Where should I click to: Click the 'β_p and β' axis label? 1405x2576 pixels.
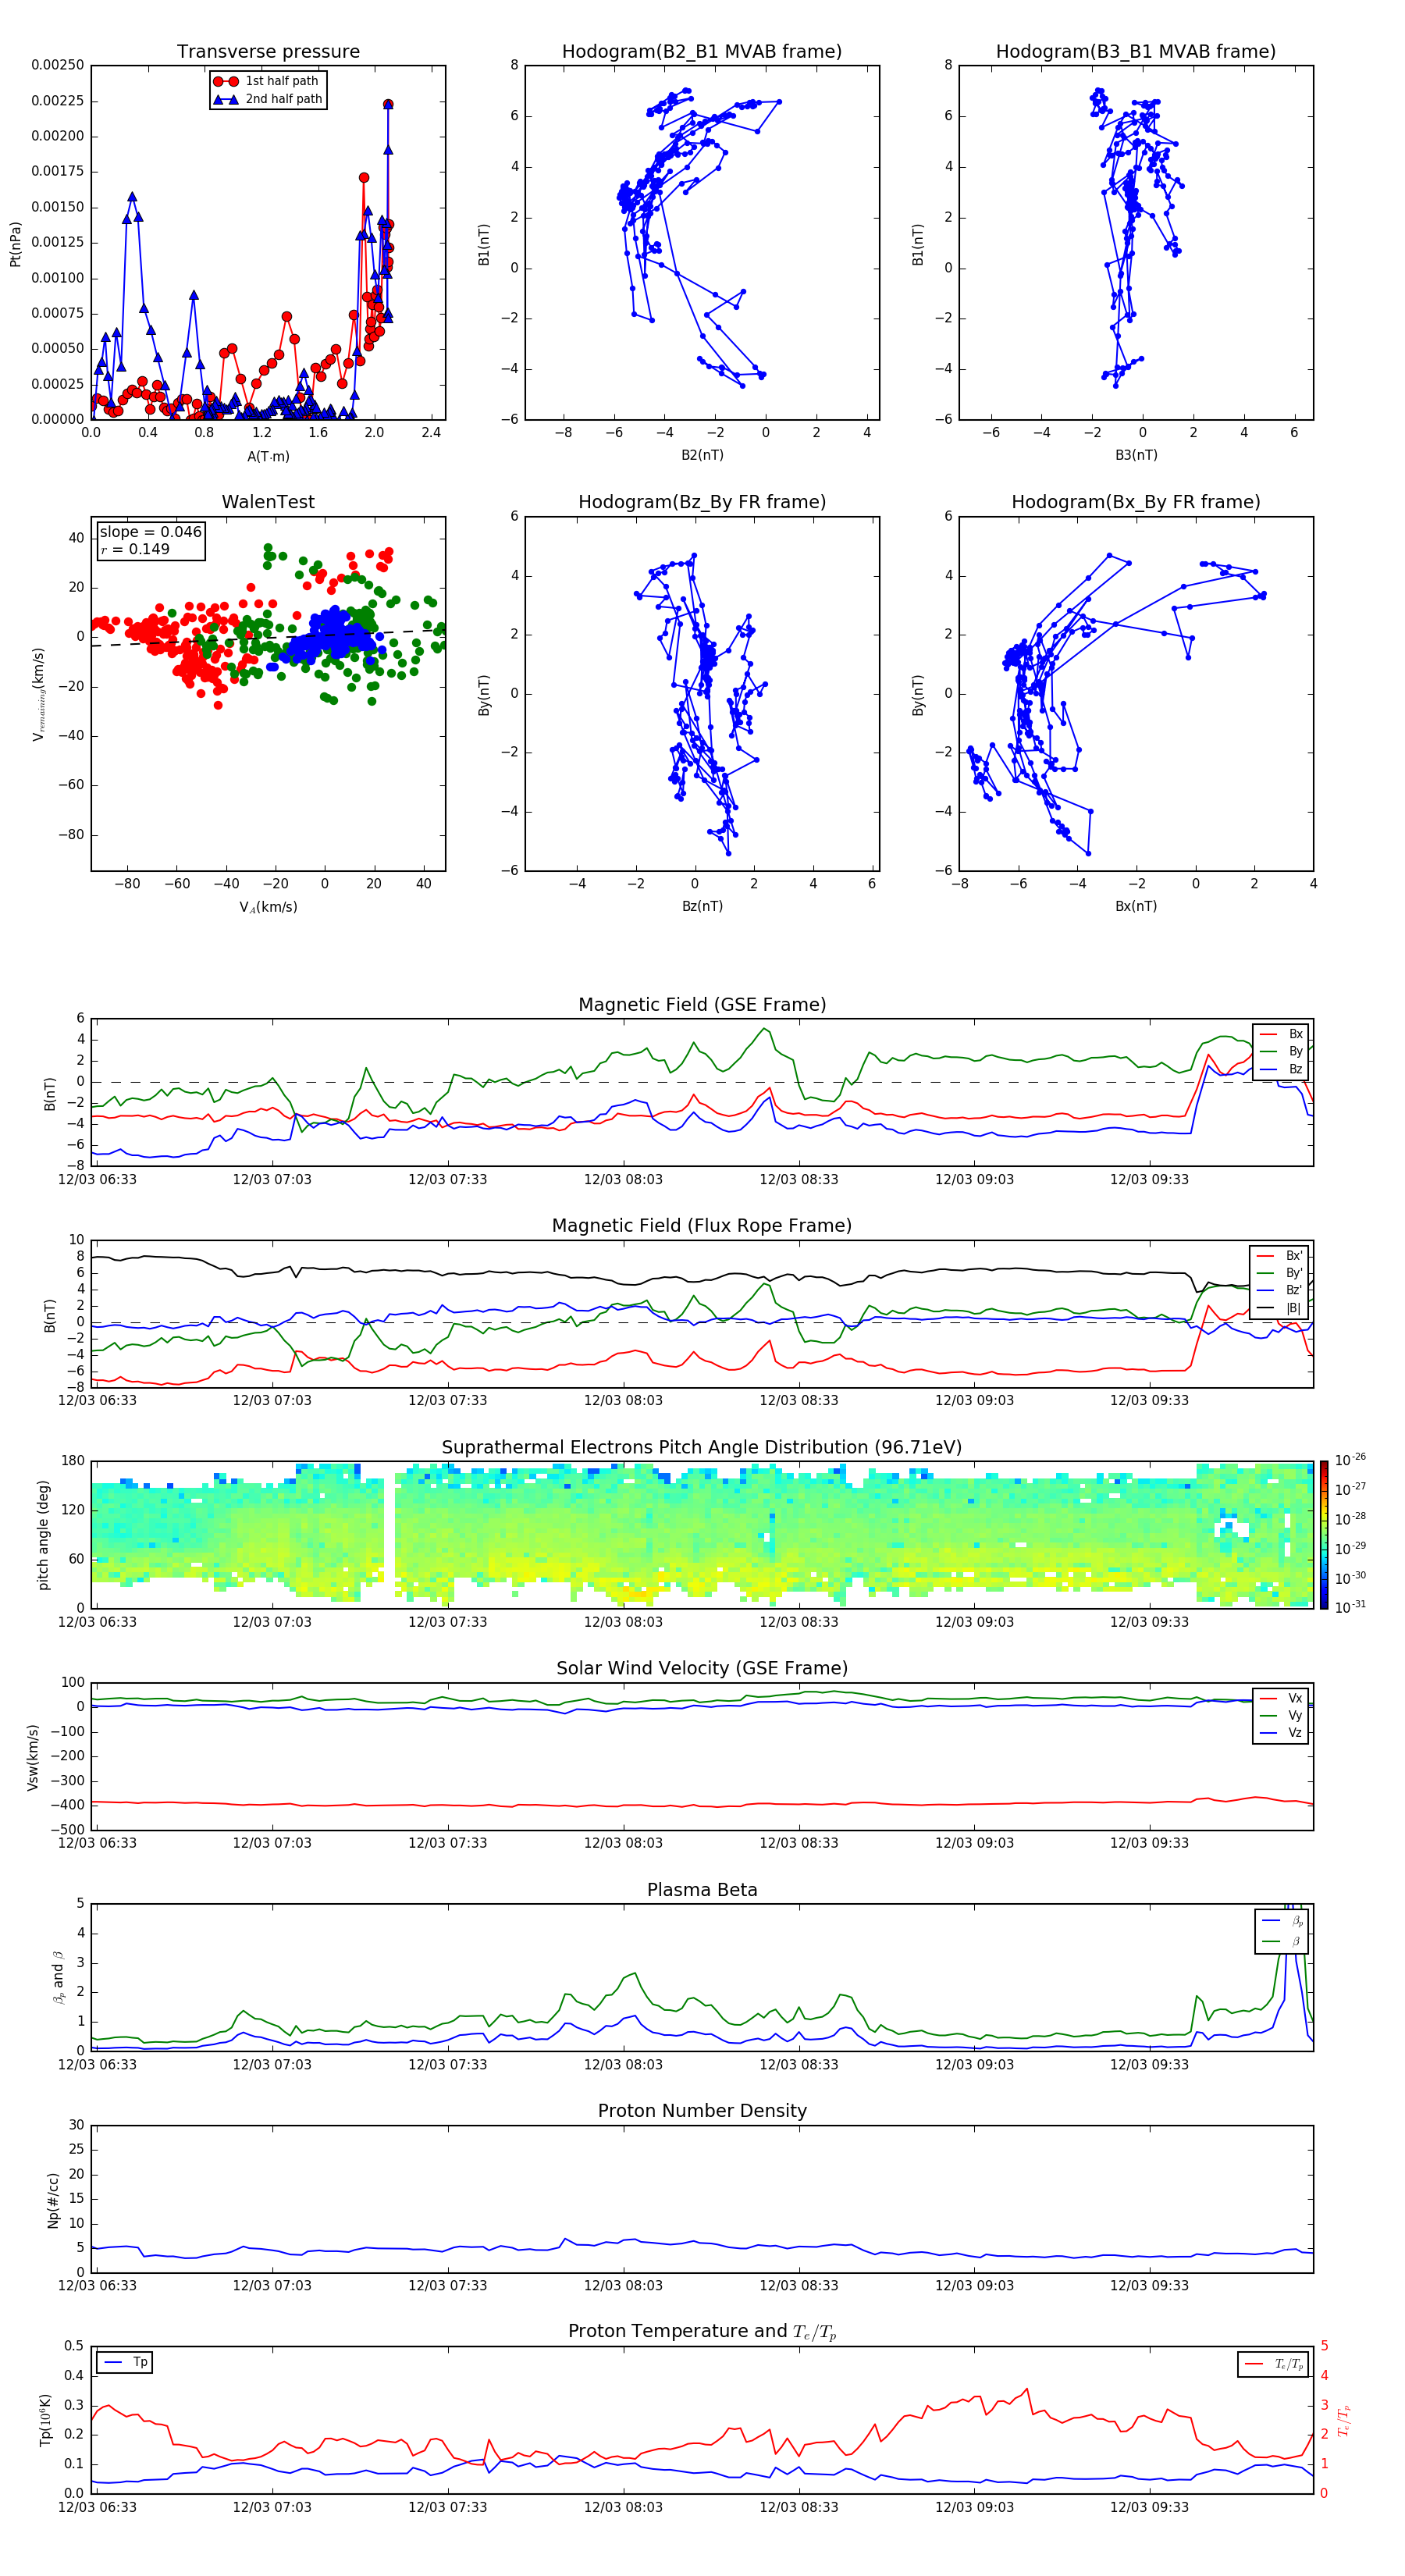(x=58, y=1977)
